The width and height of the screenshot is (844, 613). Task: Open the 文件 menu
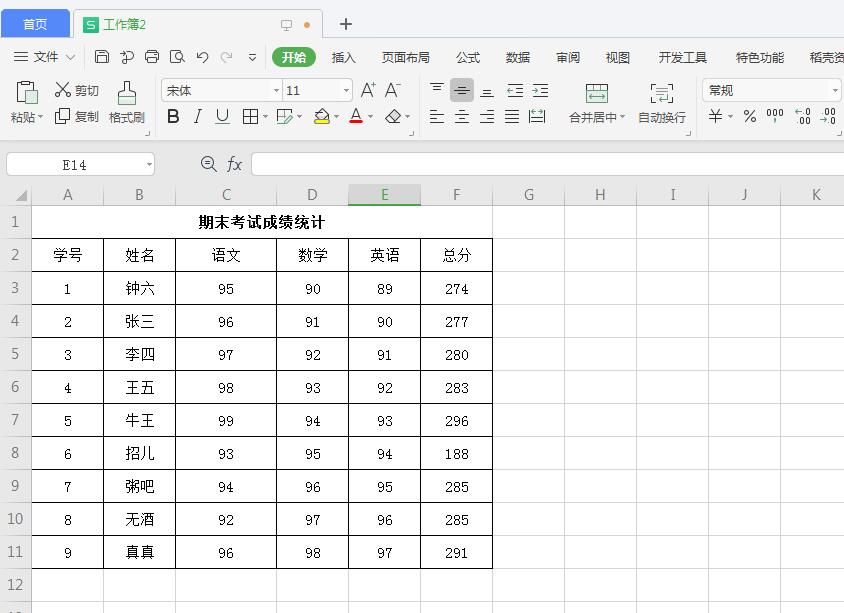(46, 57)
